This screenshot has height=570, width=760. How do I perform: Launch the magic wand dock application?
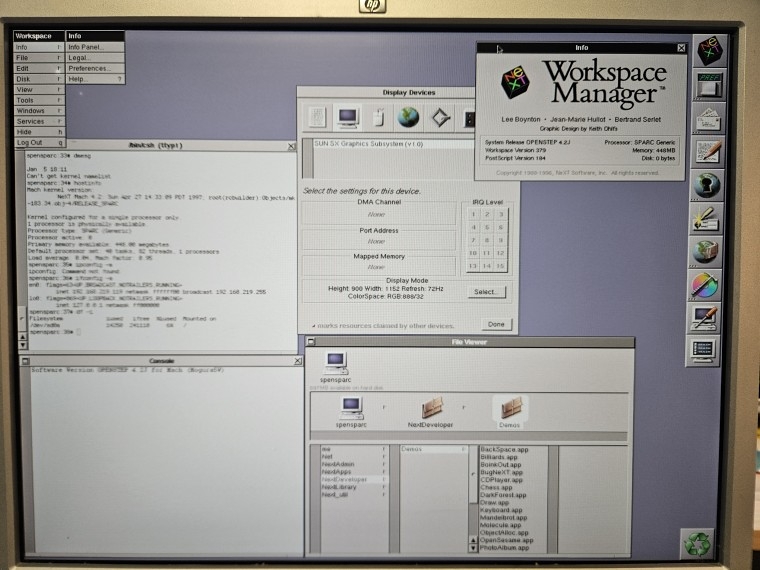[706, 219]
